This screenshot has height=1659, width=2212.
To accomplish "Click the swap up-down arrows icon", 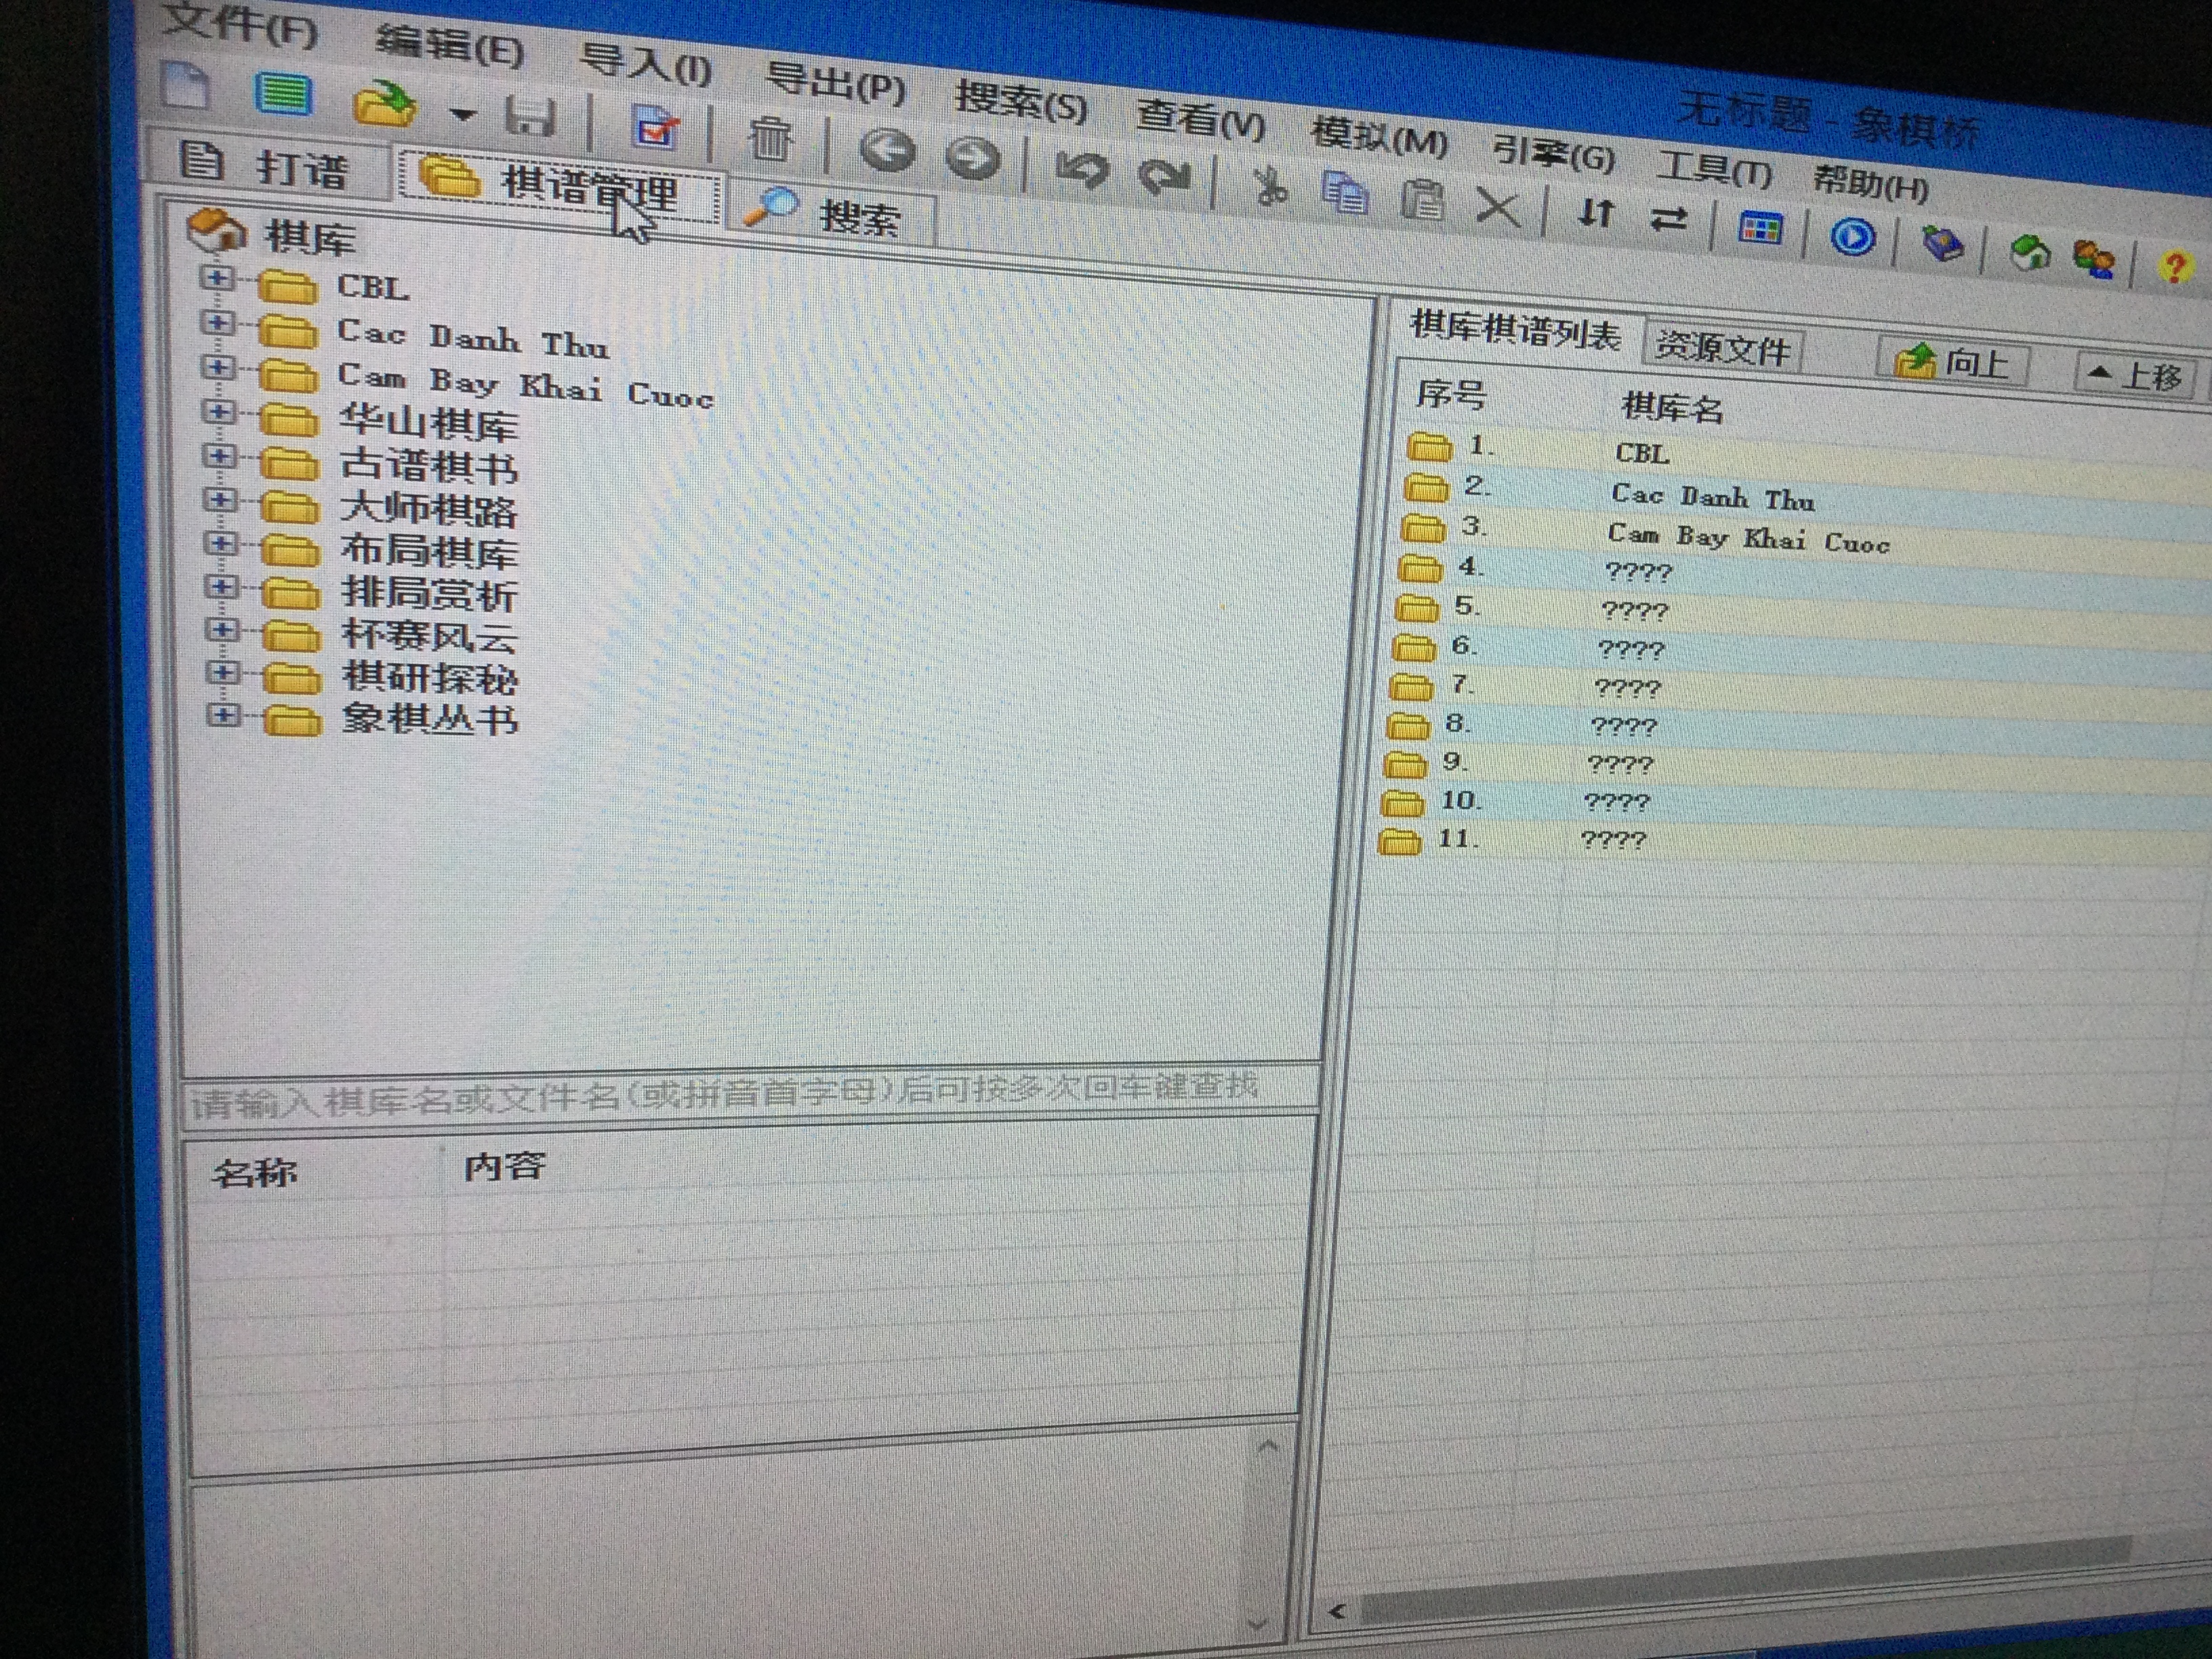I will [1596, 213].
